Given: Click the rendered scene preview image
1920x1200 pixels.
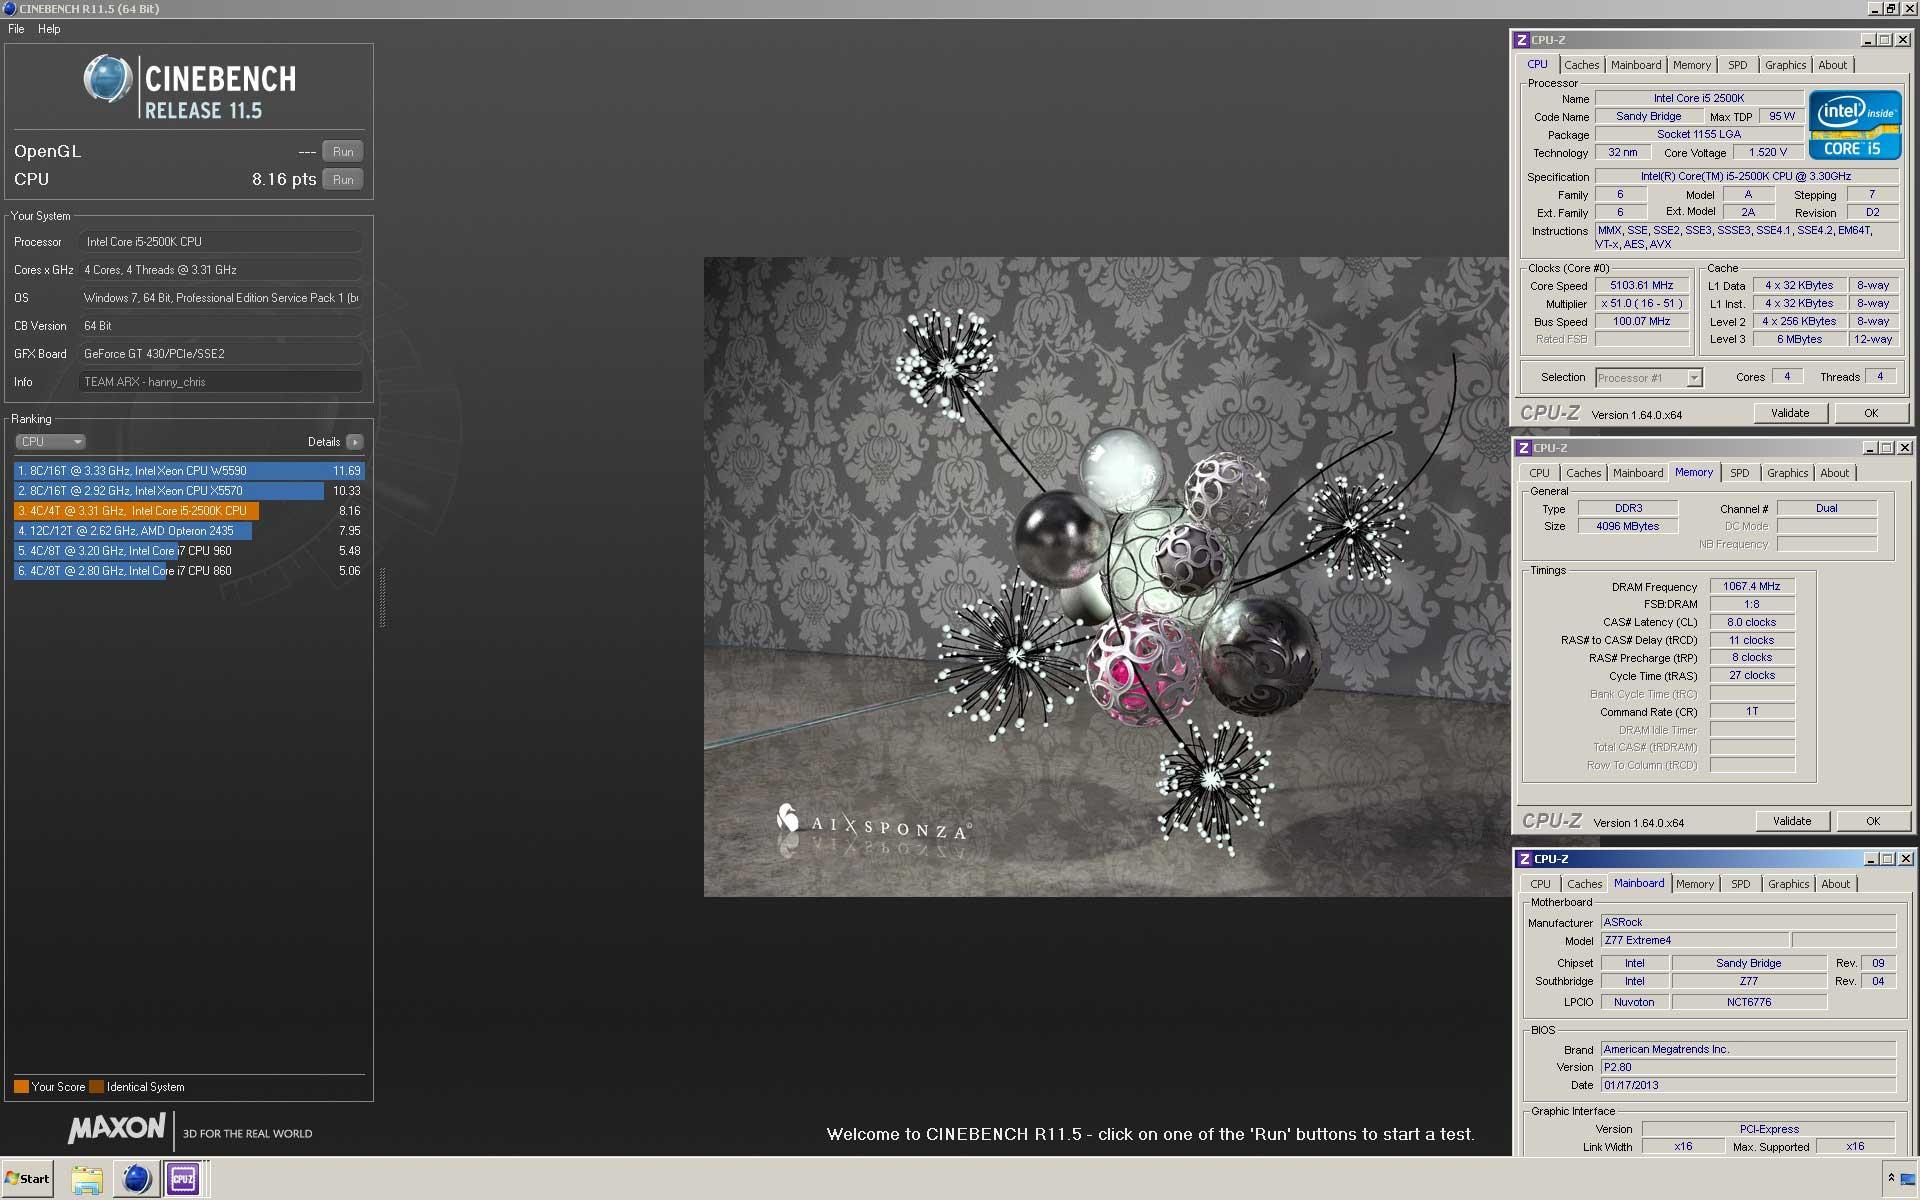Looking at the screenshot, I should pyautogui.click(x=1106, y=577).
